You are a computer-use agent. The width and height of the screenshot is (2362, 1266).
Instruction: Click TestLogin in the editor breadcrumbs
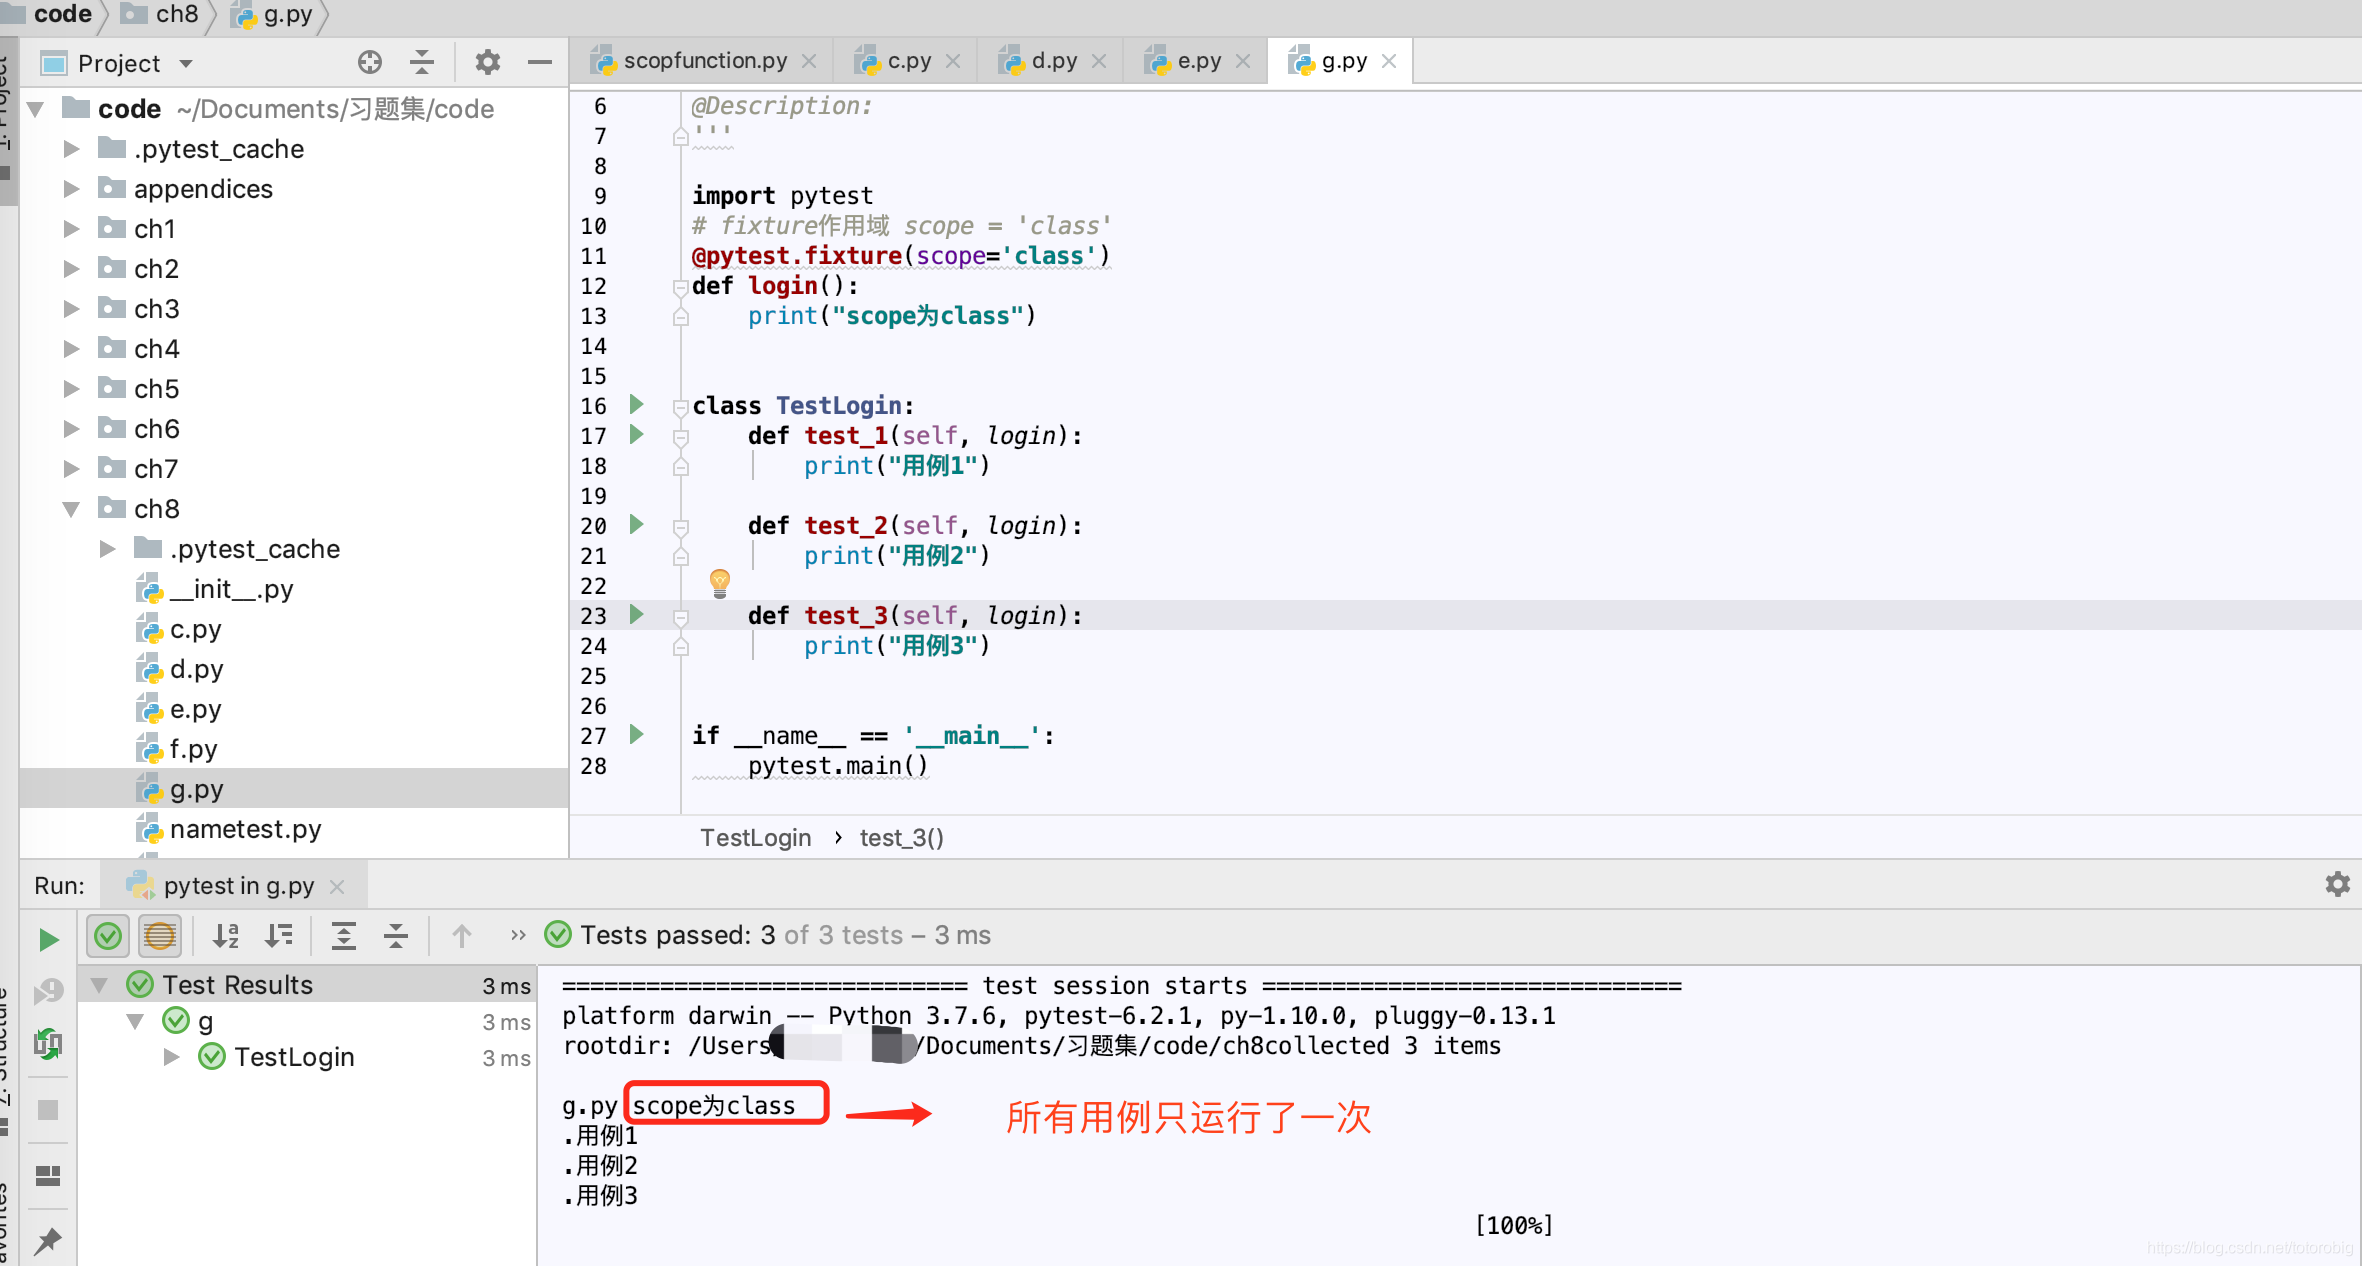tap(755, 837)
